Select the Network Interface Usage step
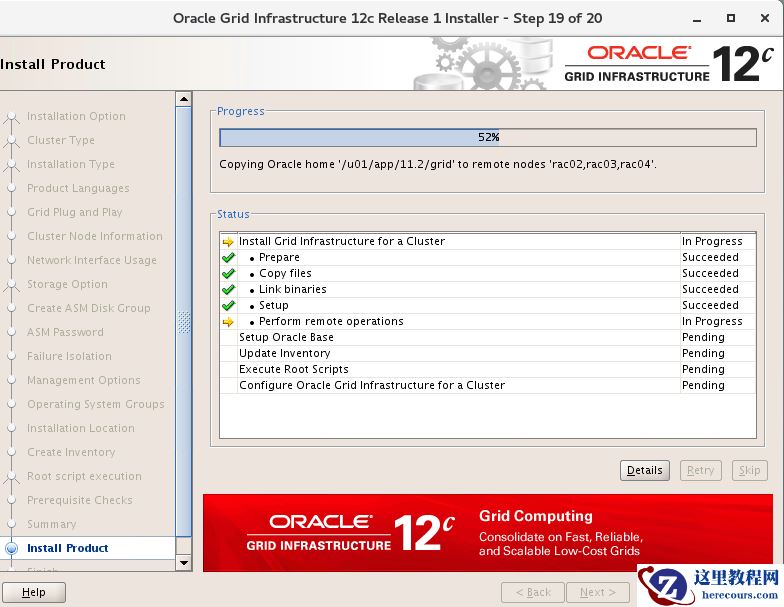The image size is (784, 607). pyautogui.click(x=92, y=260)
